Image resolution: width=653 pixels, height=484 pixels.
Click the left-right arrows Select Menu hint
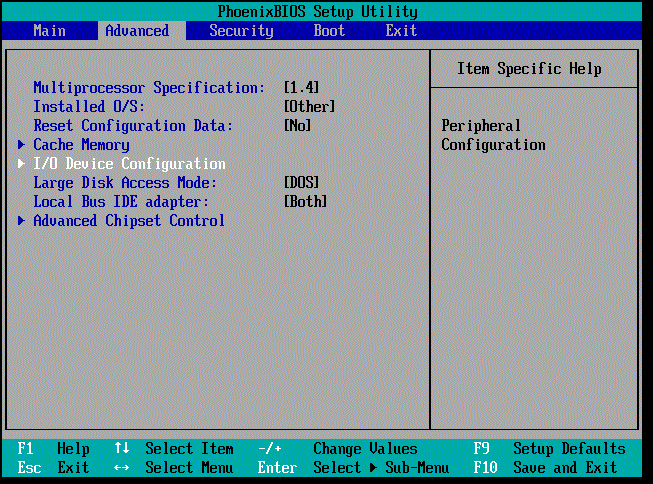point(173,467)
